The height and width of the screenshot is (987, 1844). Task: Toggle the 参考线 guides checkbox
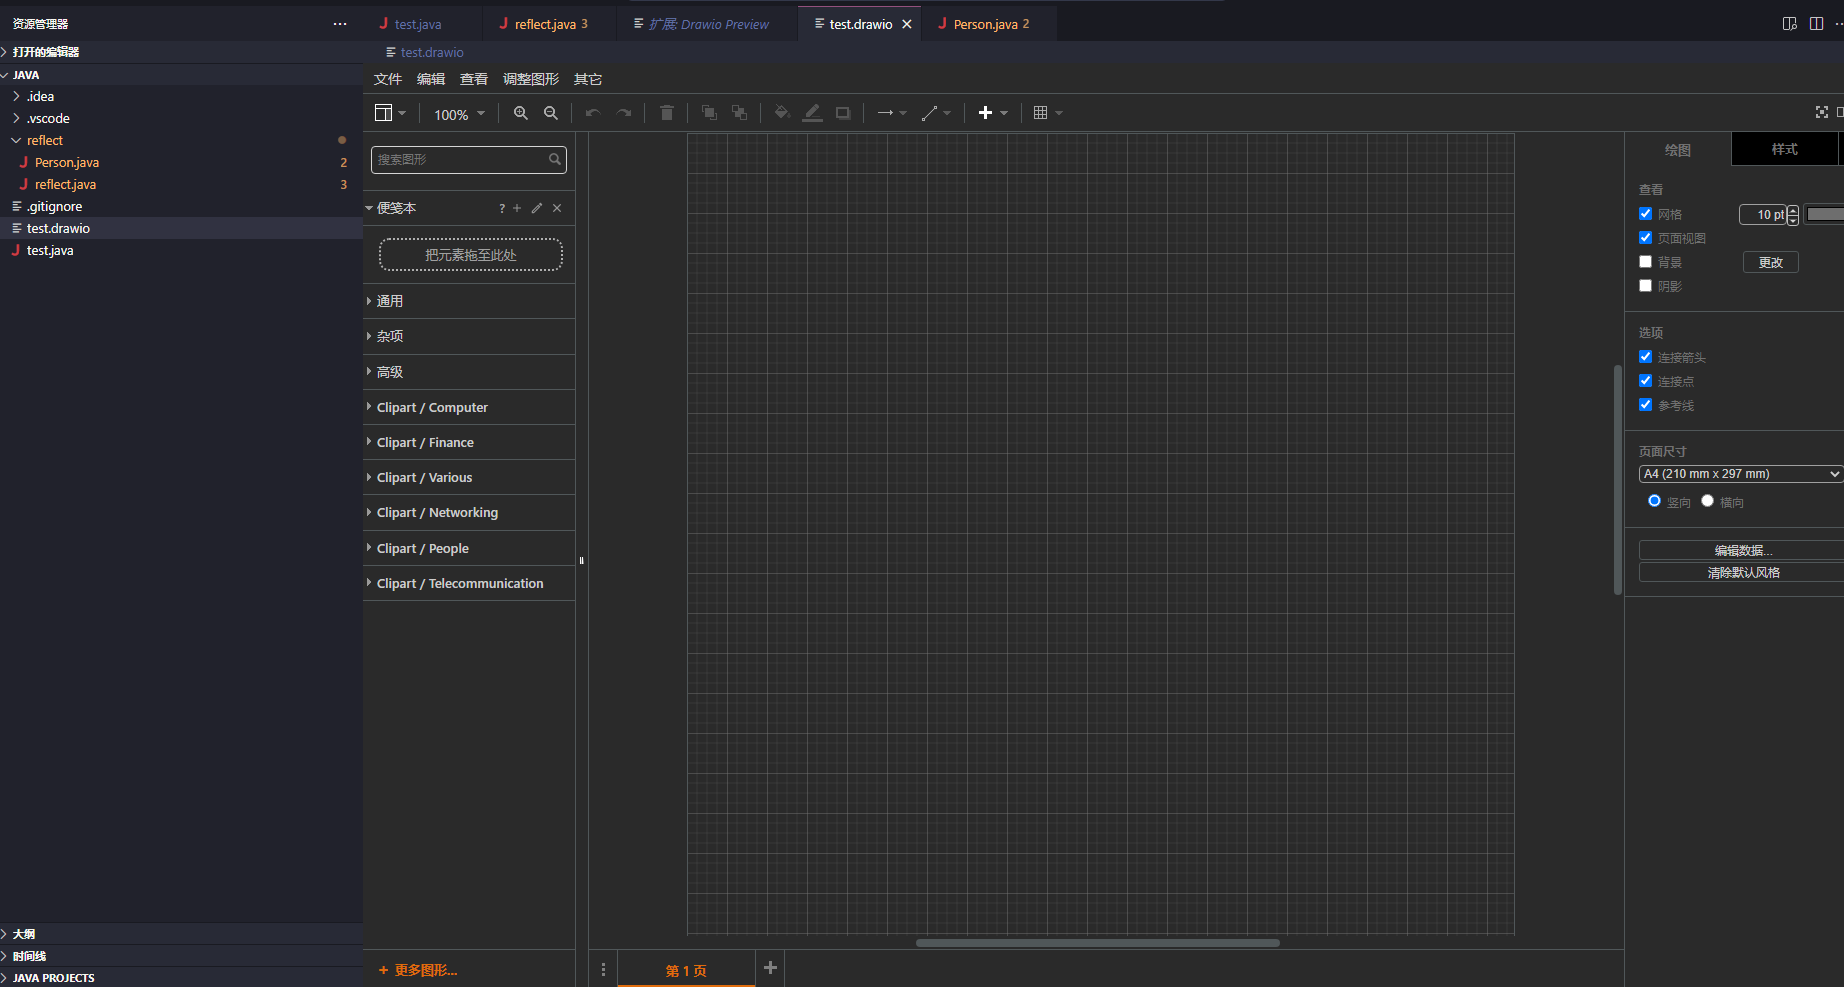pyautogui.click(x=1645, y=405)
